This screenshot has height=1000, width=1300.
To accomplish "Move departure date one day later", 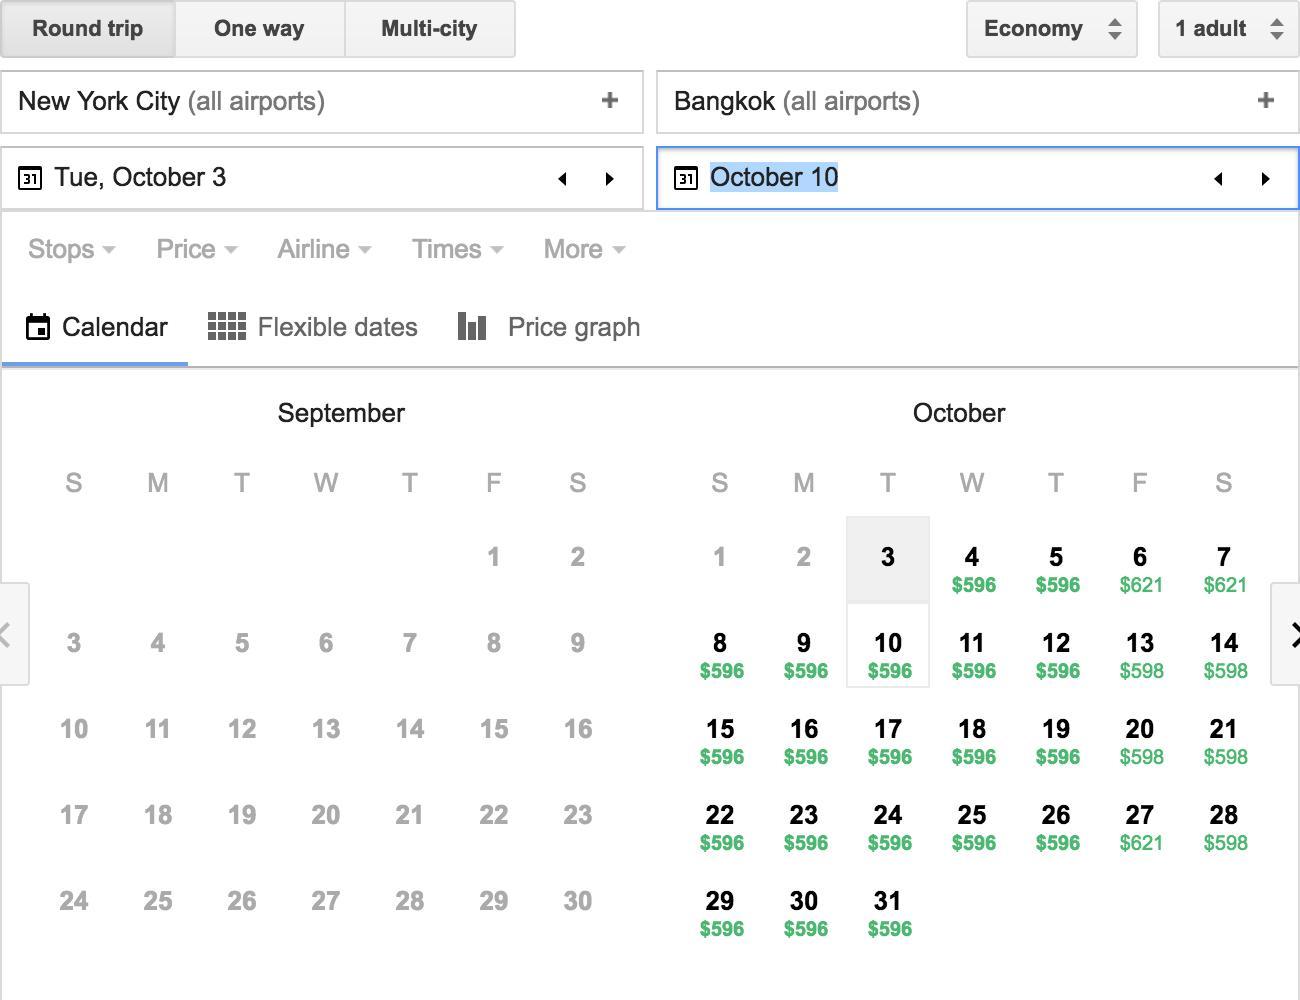I will point(609,179).
